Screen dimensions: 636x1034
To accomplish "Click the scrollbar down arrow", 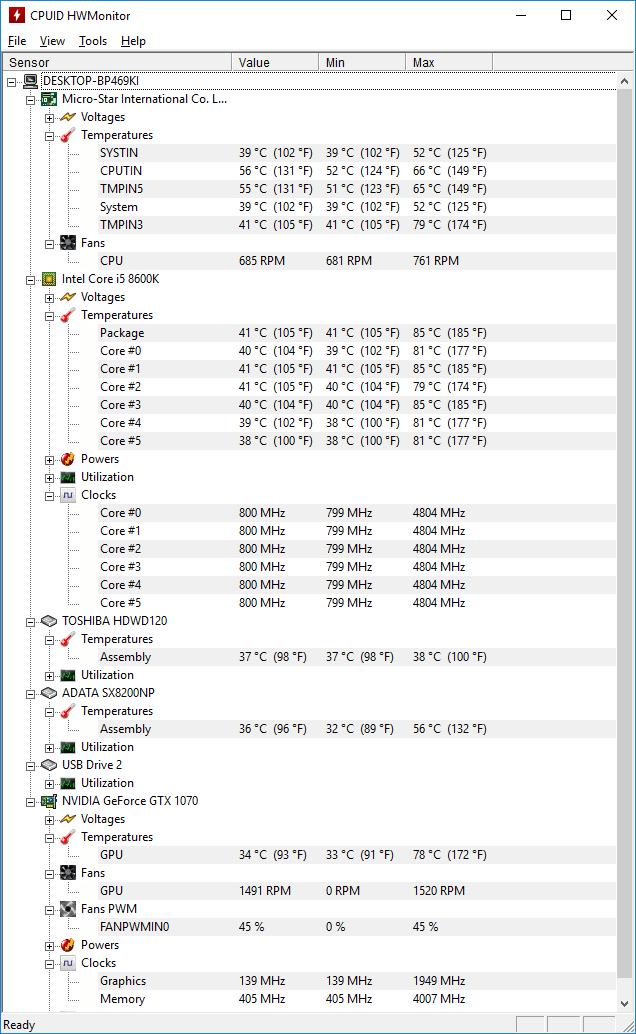I will pos(624,1004).
